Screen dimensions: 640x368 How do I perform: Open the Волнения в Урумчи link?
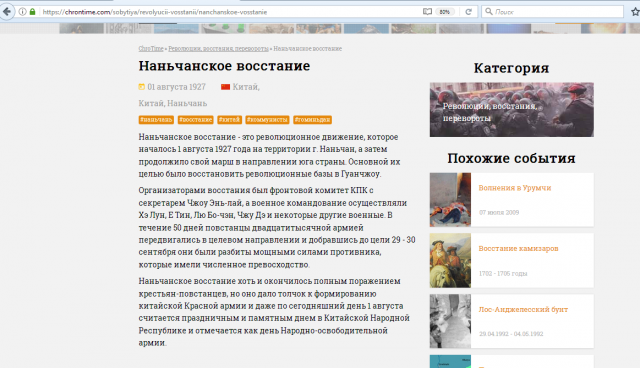tap(515, 188)
